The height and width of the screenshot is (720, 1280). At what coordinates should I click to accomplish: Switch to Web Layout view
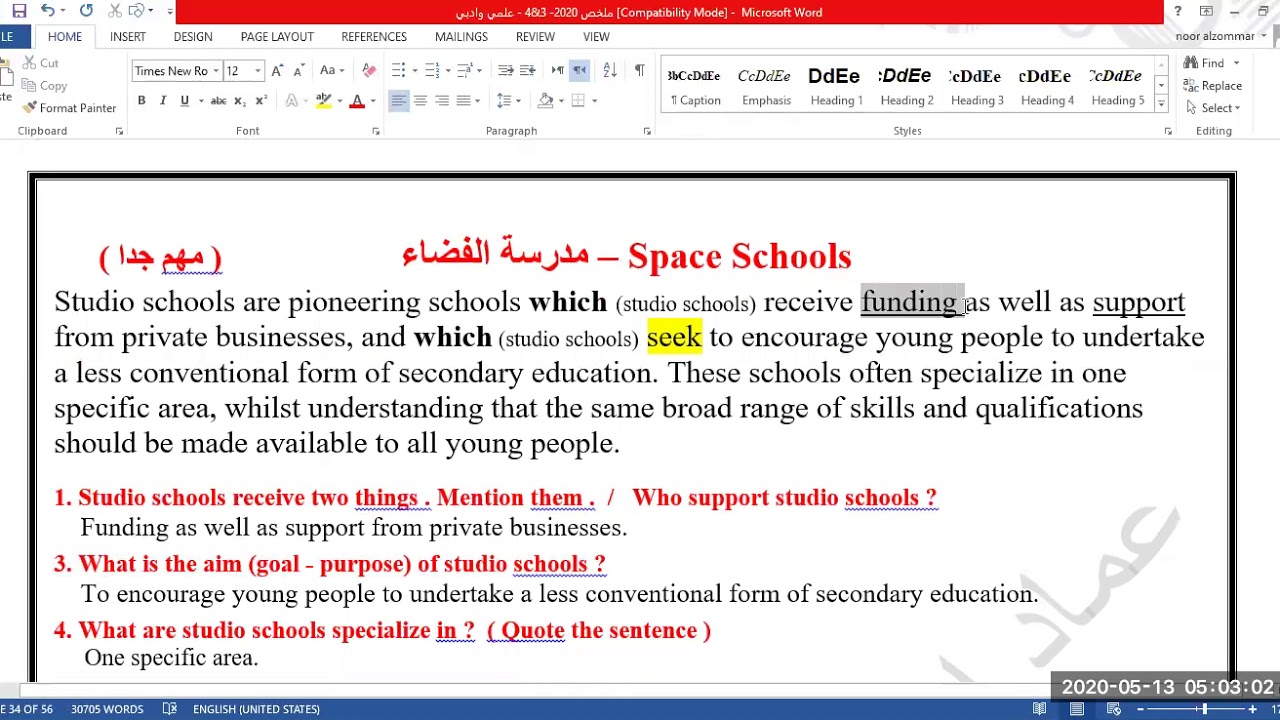(x=1113, y=709)
